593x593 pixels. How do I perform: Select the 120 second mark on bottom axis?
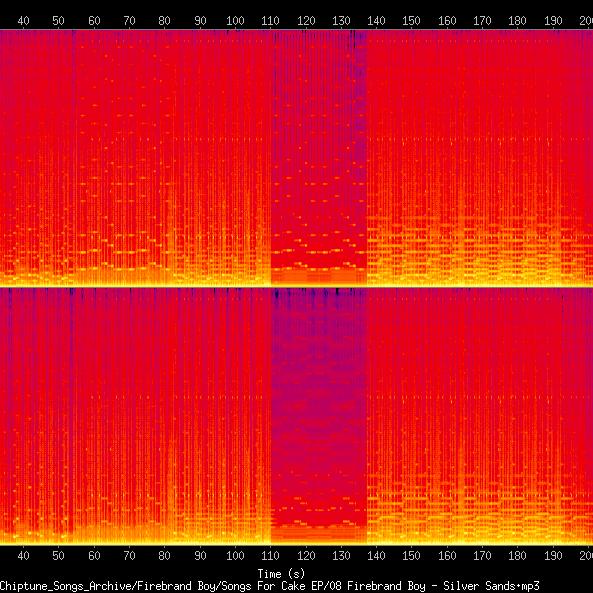[x=306, y=556]
